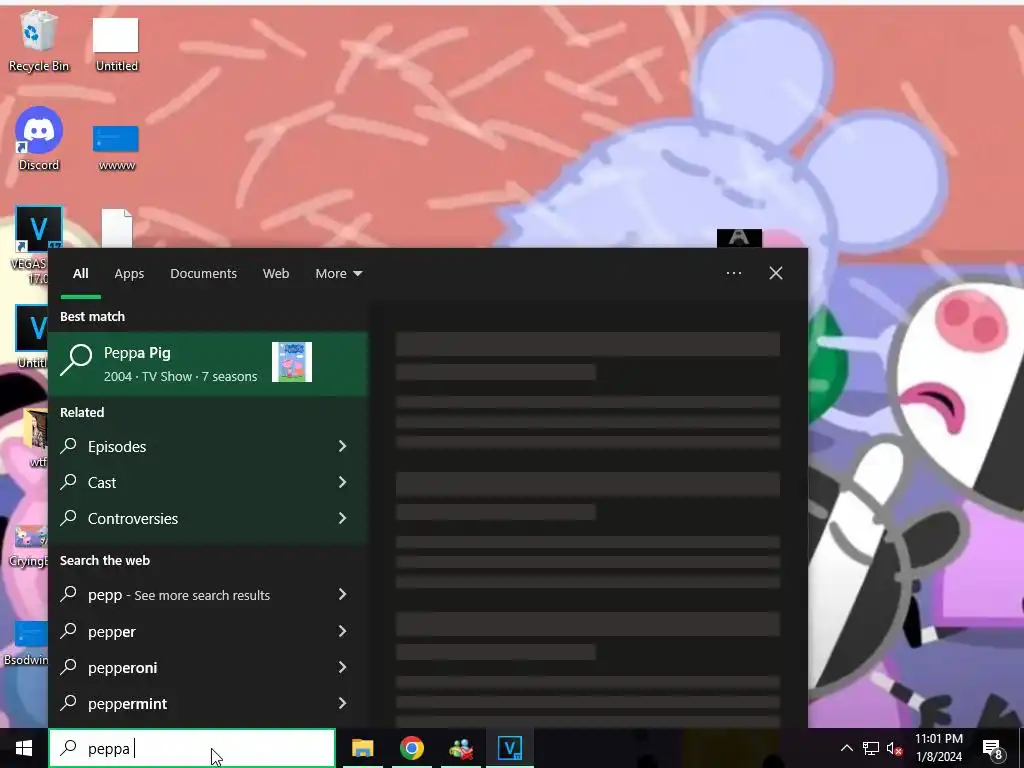Open File Explorer from the taskbar
The height and width of the screenshot is (768, 1024).
(362, 748)
